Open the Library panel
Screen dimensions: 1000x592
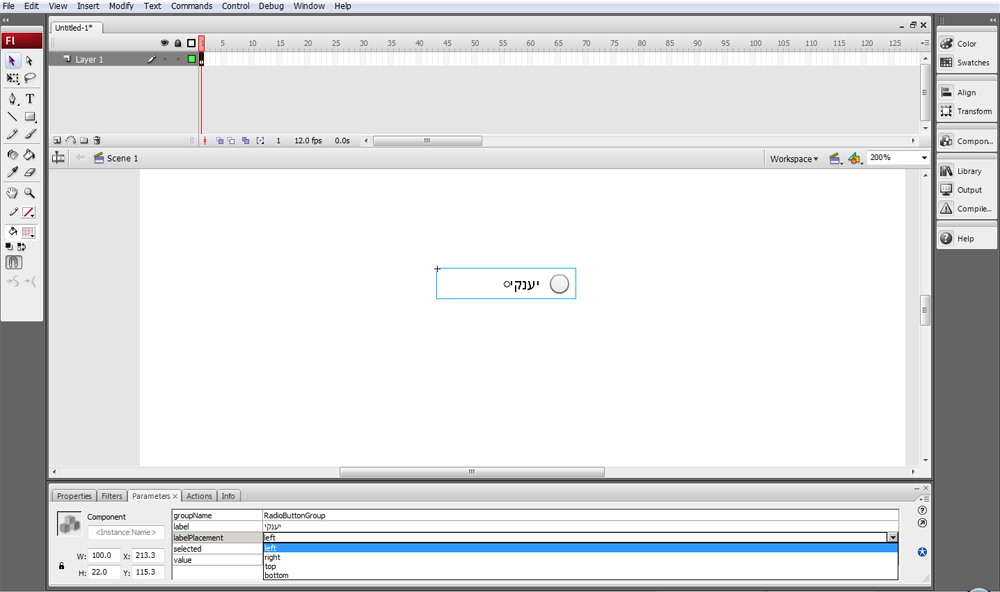966,171
